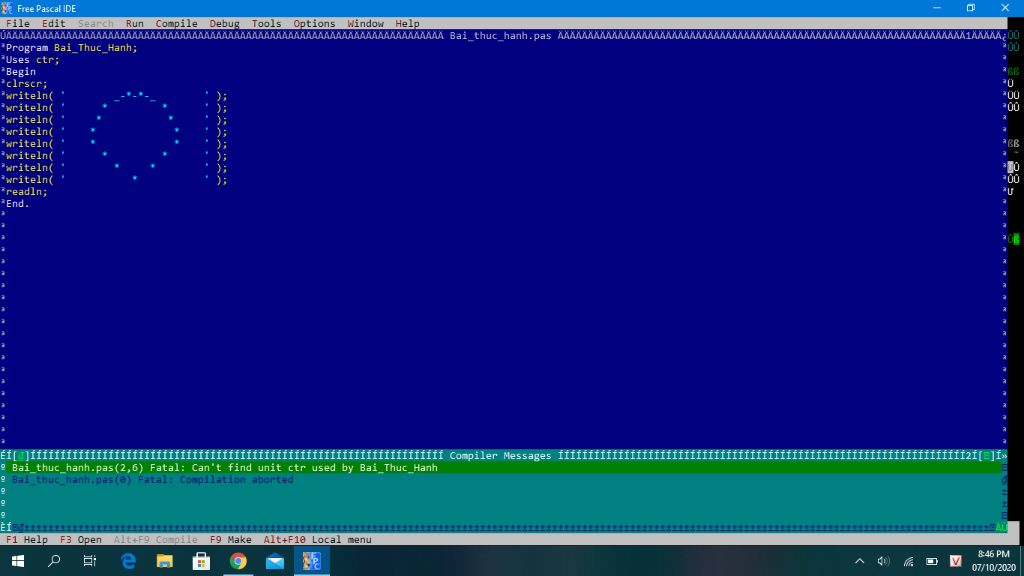Launch Google Chrome from taskbar
This screenshot has height=576, width=1024.
(238, 561)
